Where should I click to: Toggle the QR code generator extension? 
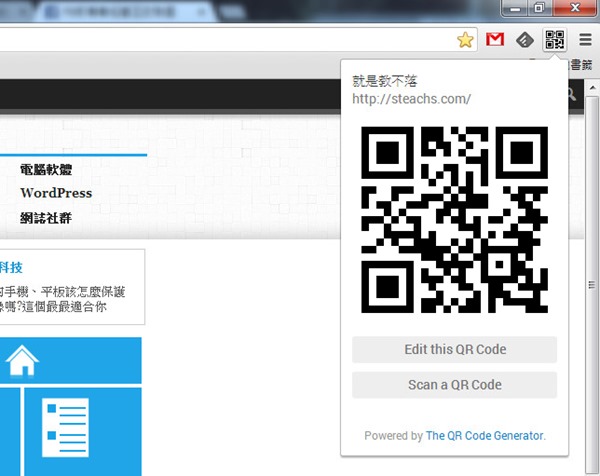click(x=555, y=40)
